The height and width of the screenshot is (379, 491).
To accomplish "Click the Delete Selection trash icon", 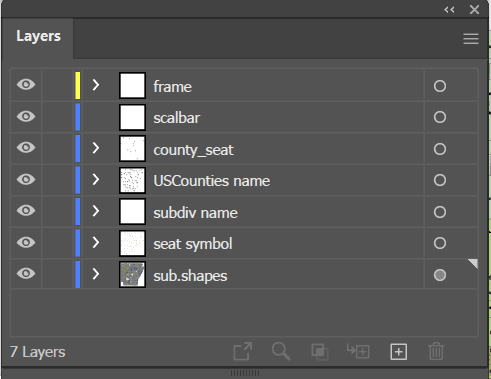I will click(436, 351).
